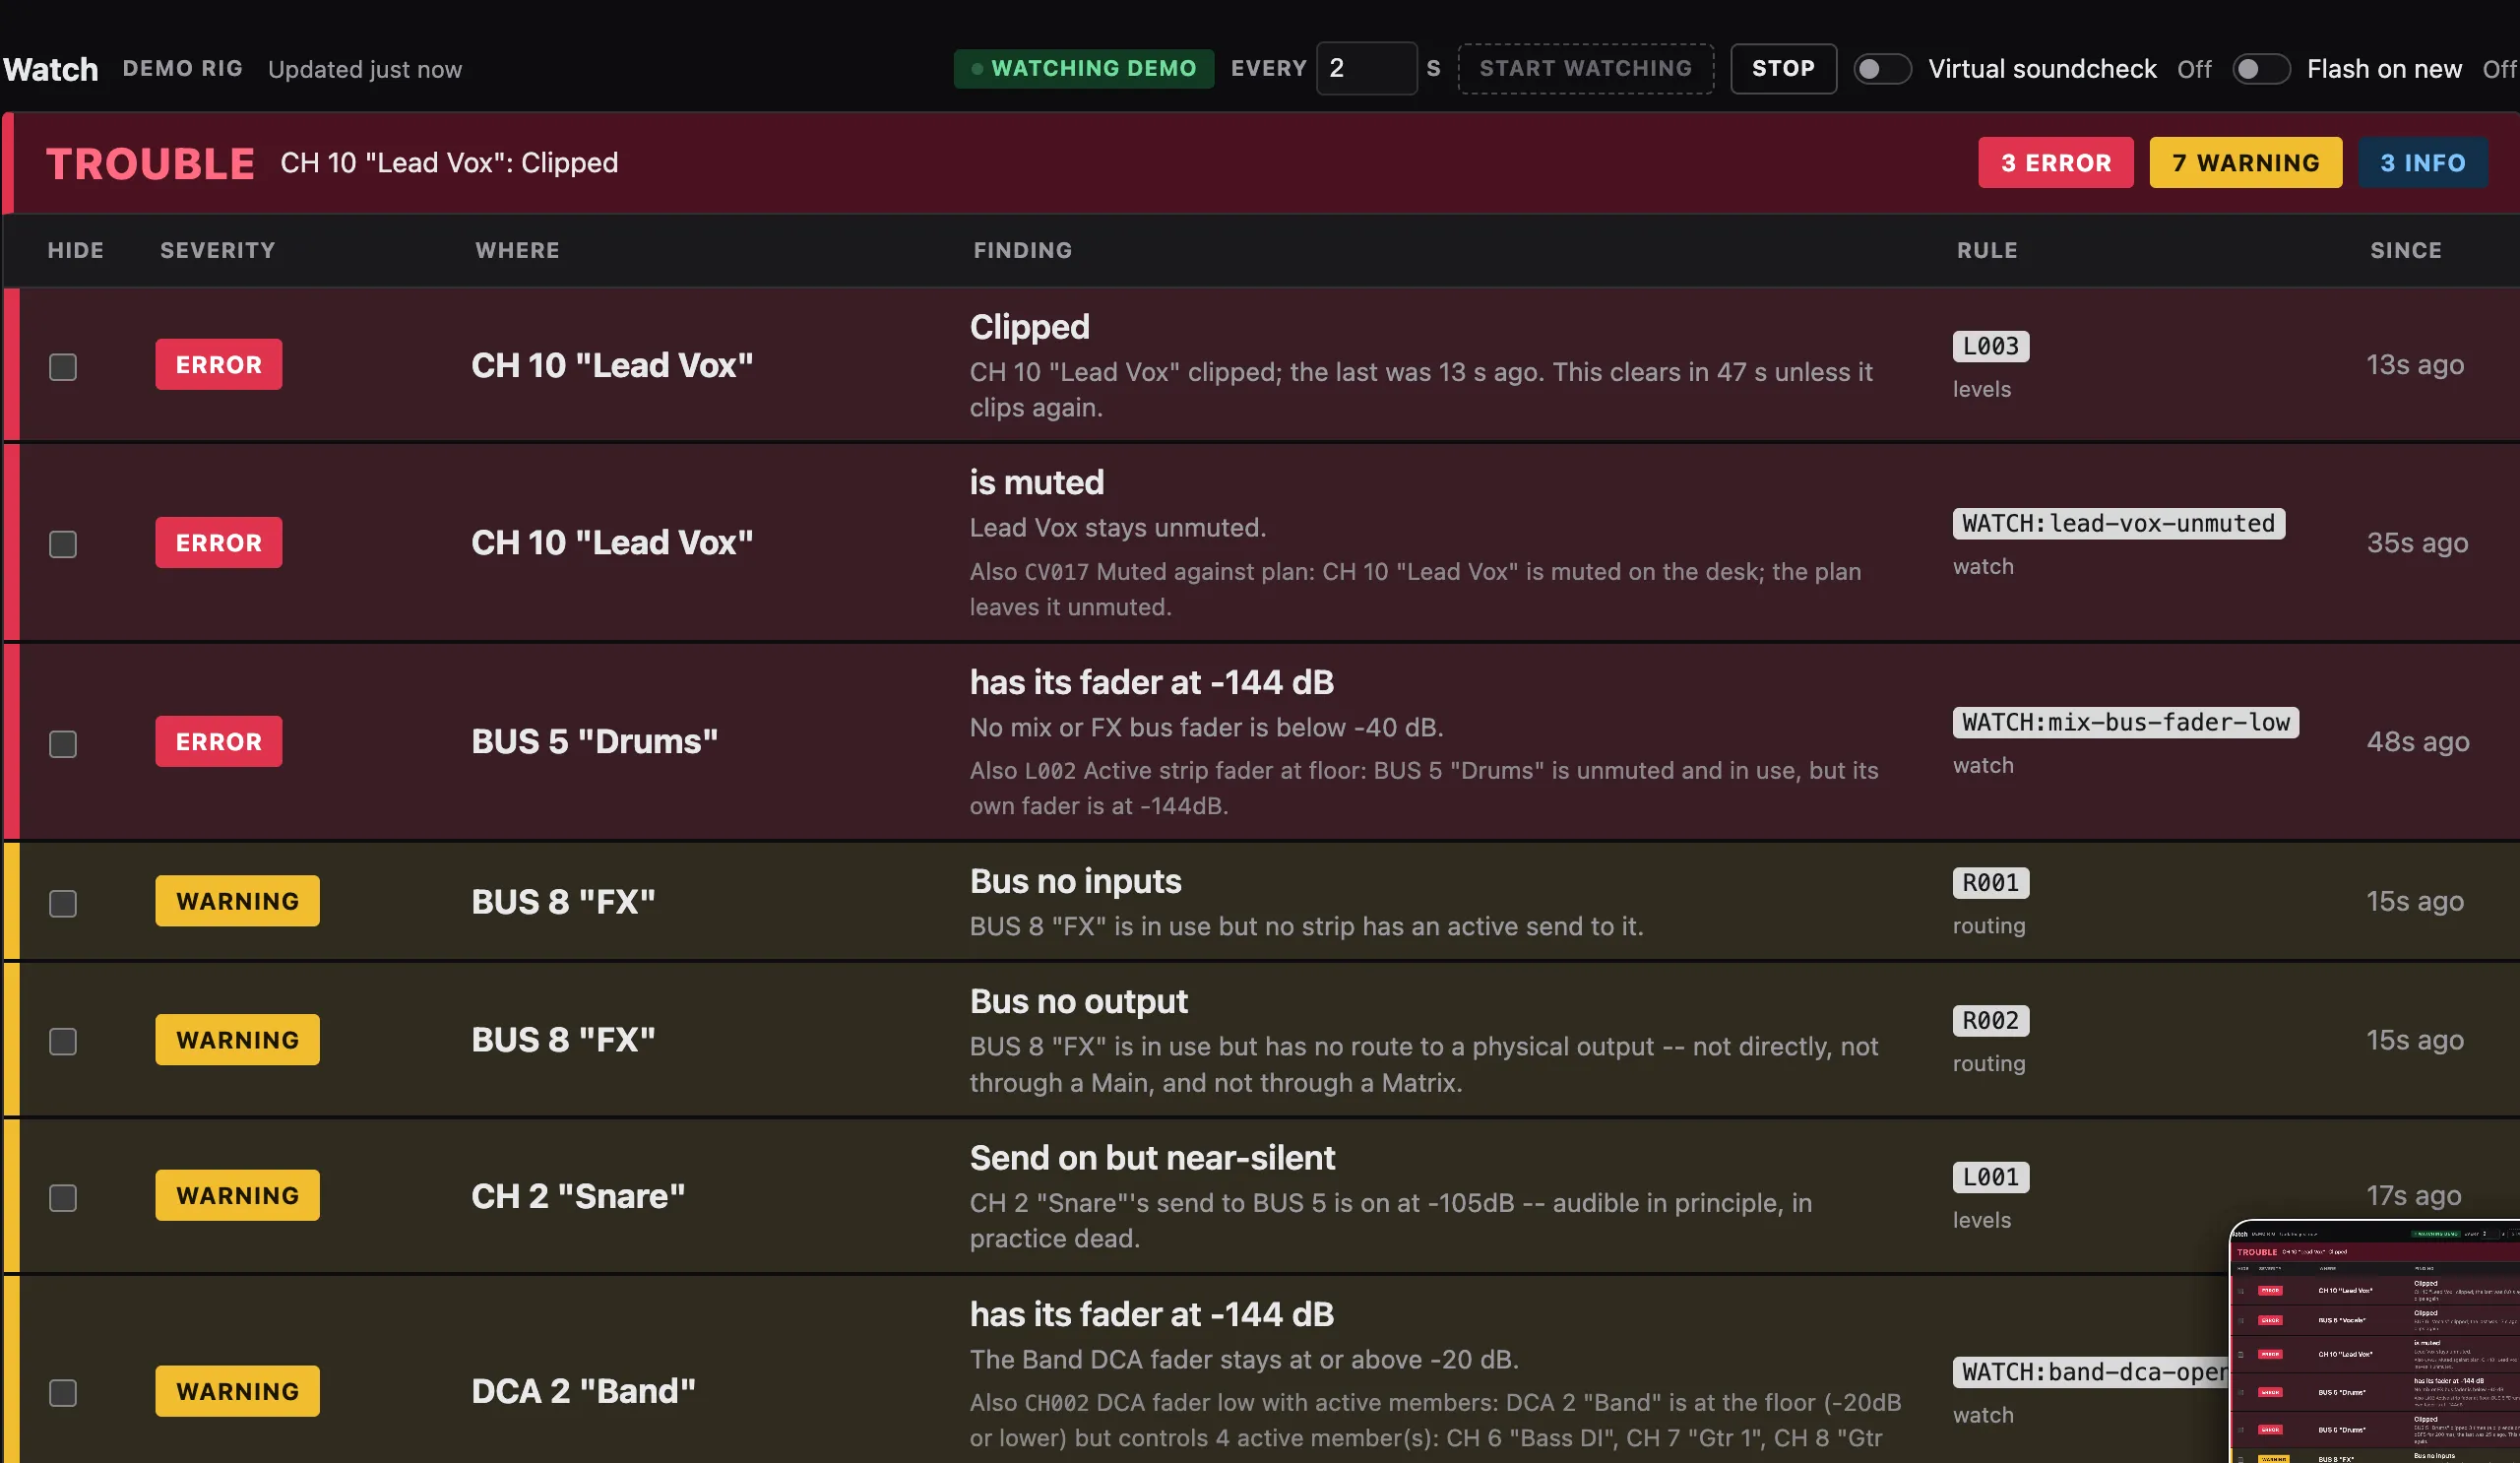Click the WATCH:lead-vox-unmuted rule tag
The height and width of the screenshot is (1463, 2520).
2118,524
